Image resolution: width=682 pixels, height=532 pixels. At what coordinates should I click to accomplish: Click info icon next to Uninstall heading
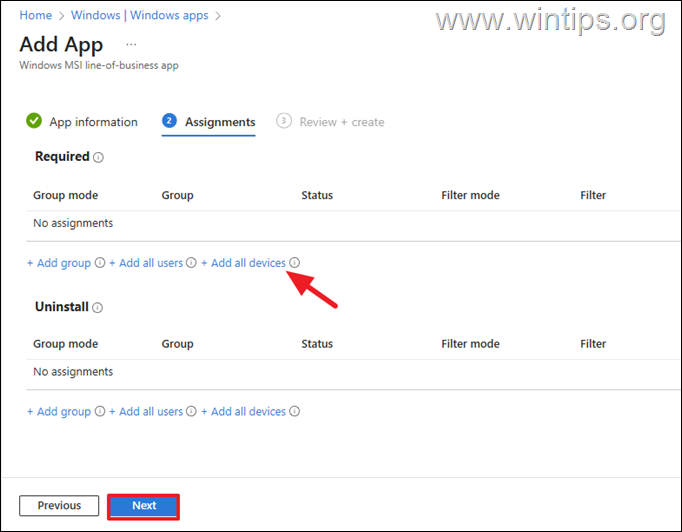tap(98, 308)
